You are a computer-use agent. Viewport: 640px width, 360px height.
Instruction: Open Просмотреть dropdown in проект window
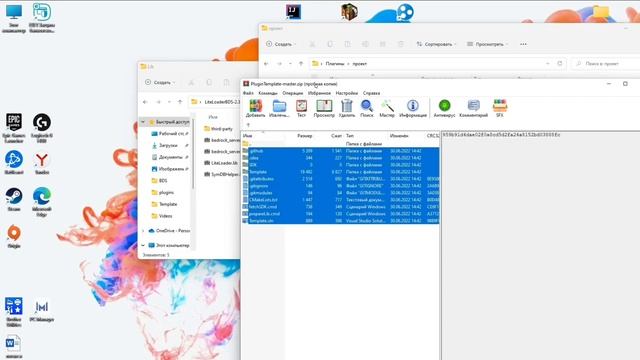click(487, 44)
